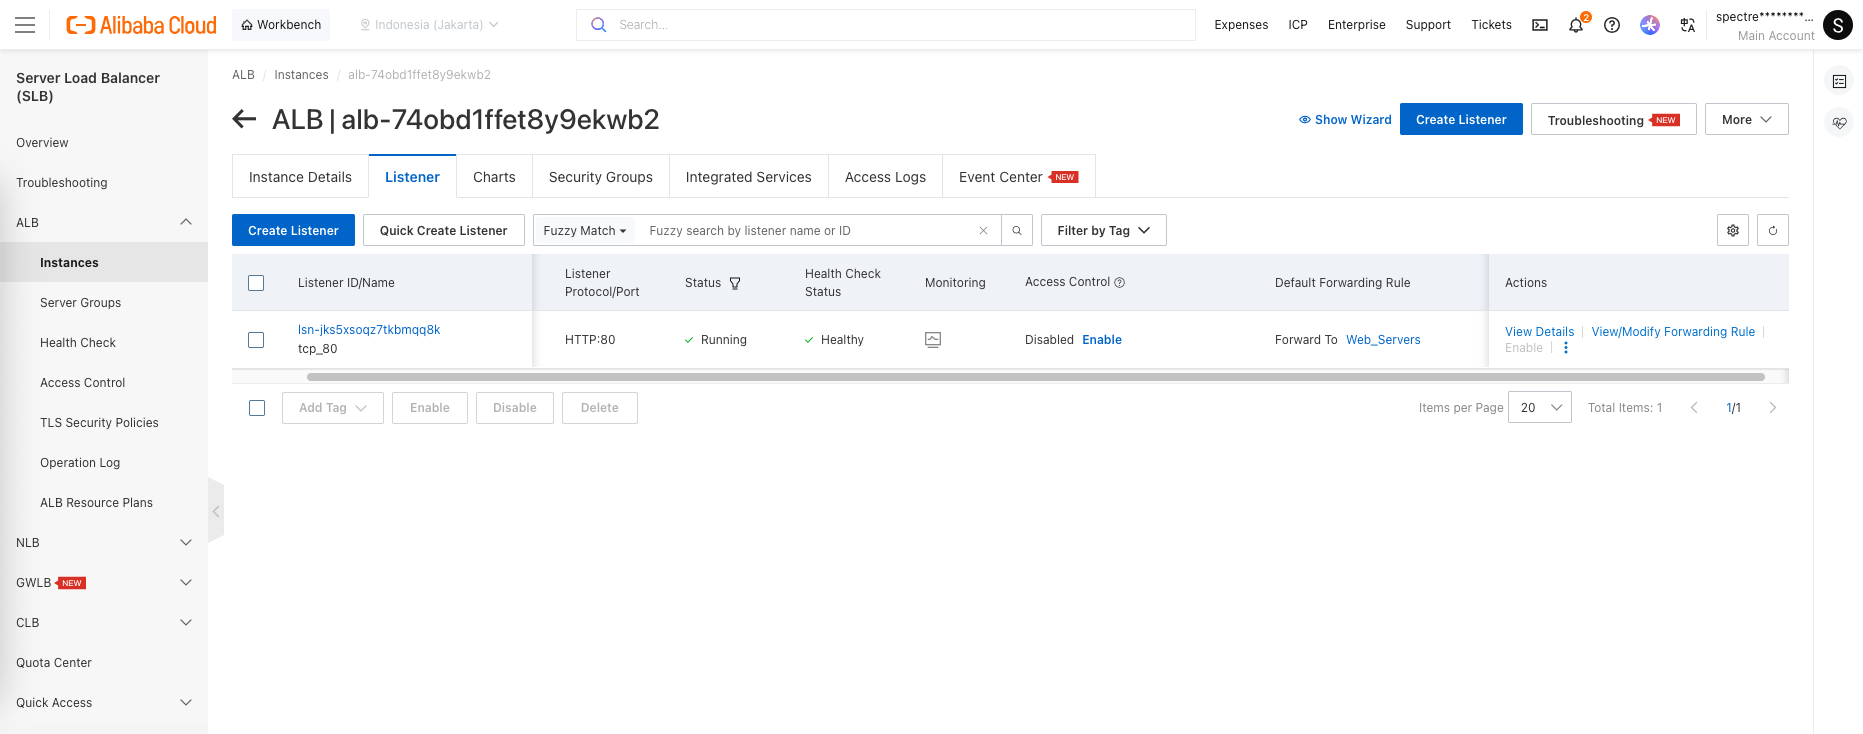1863x734 pixels.
Task: Open the Items per Page dropdown
Action: tap(1540, 408)
